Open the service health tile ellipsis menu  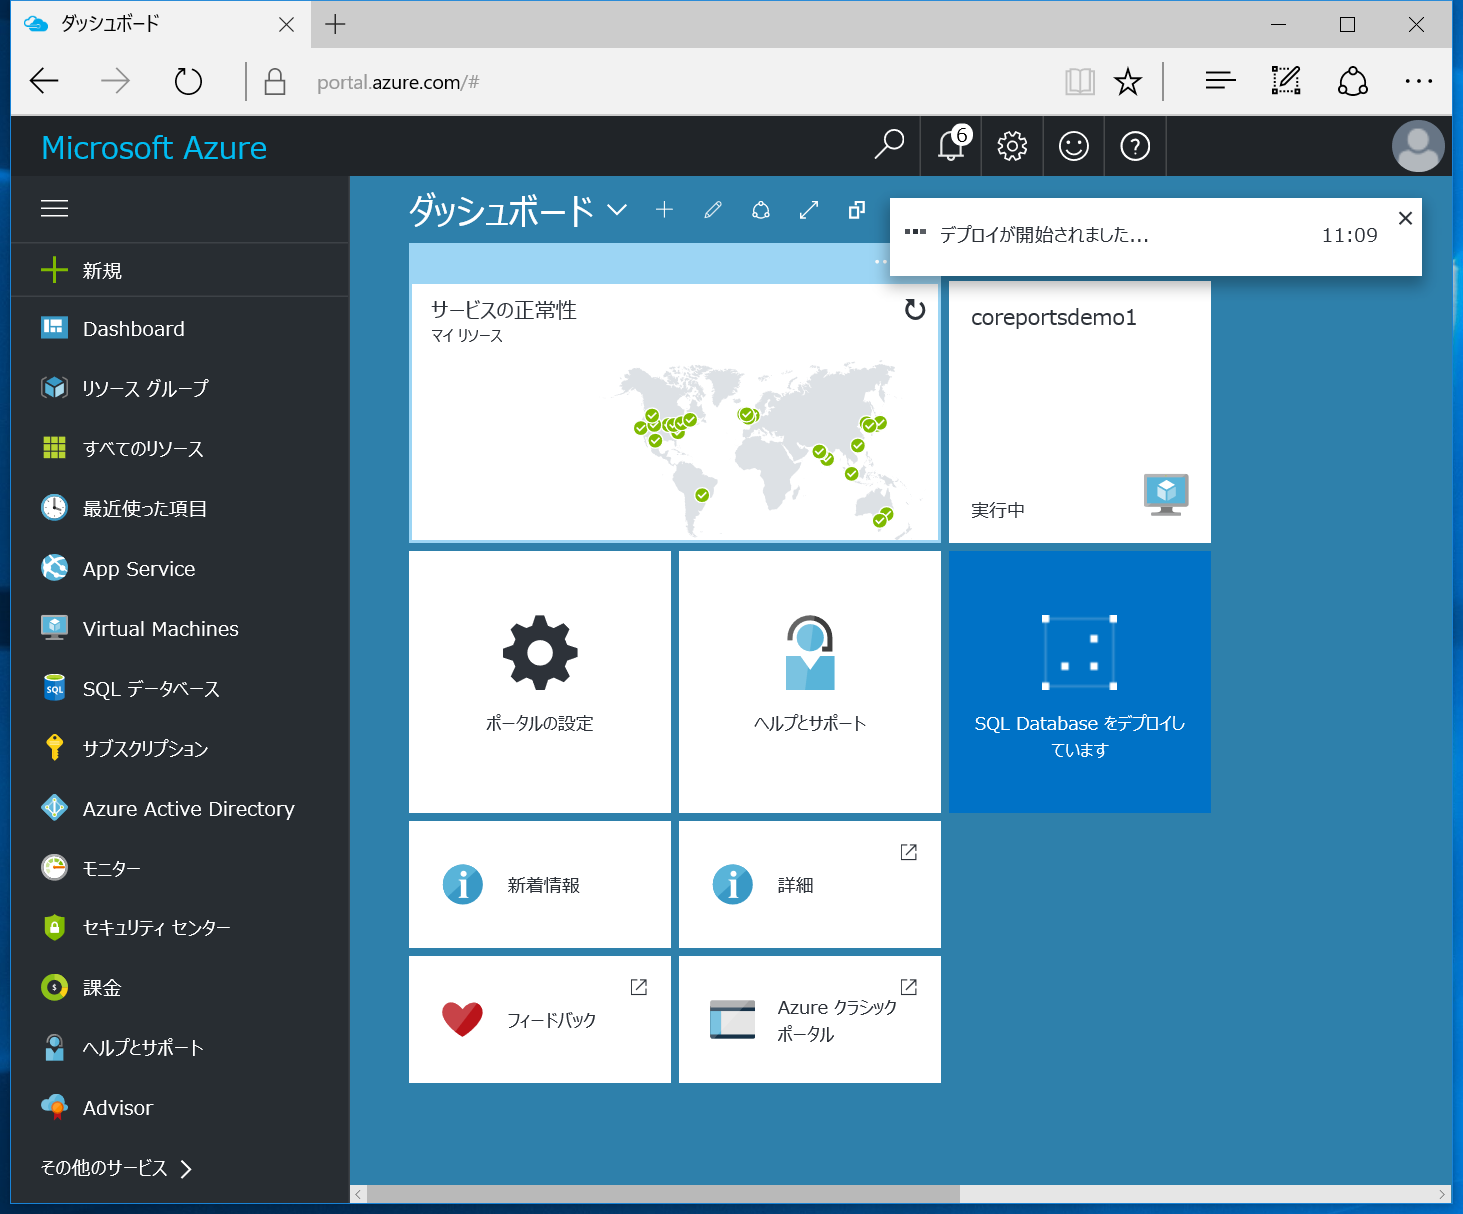point(881,262)
